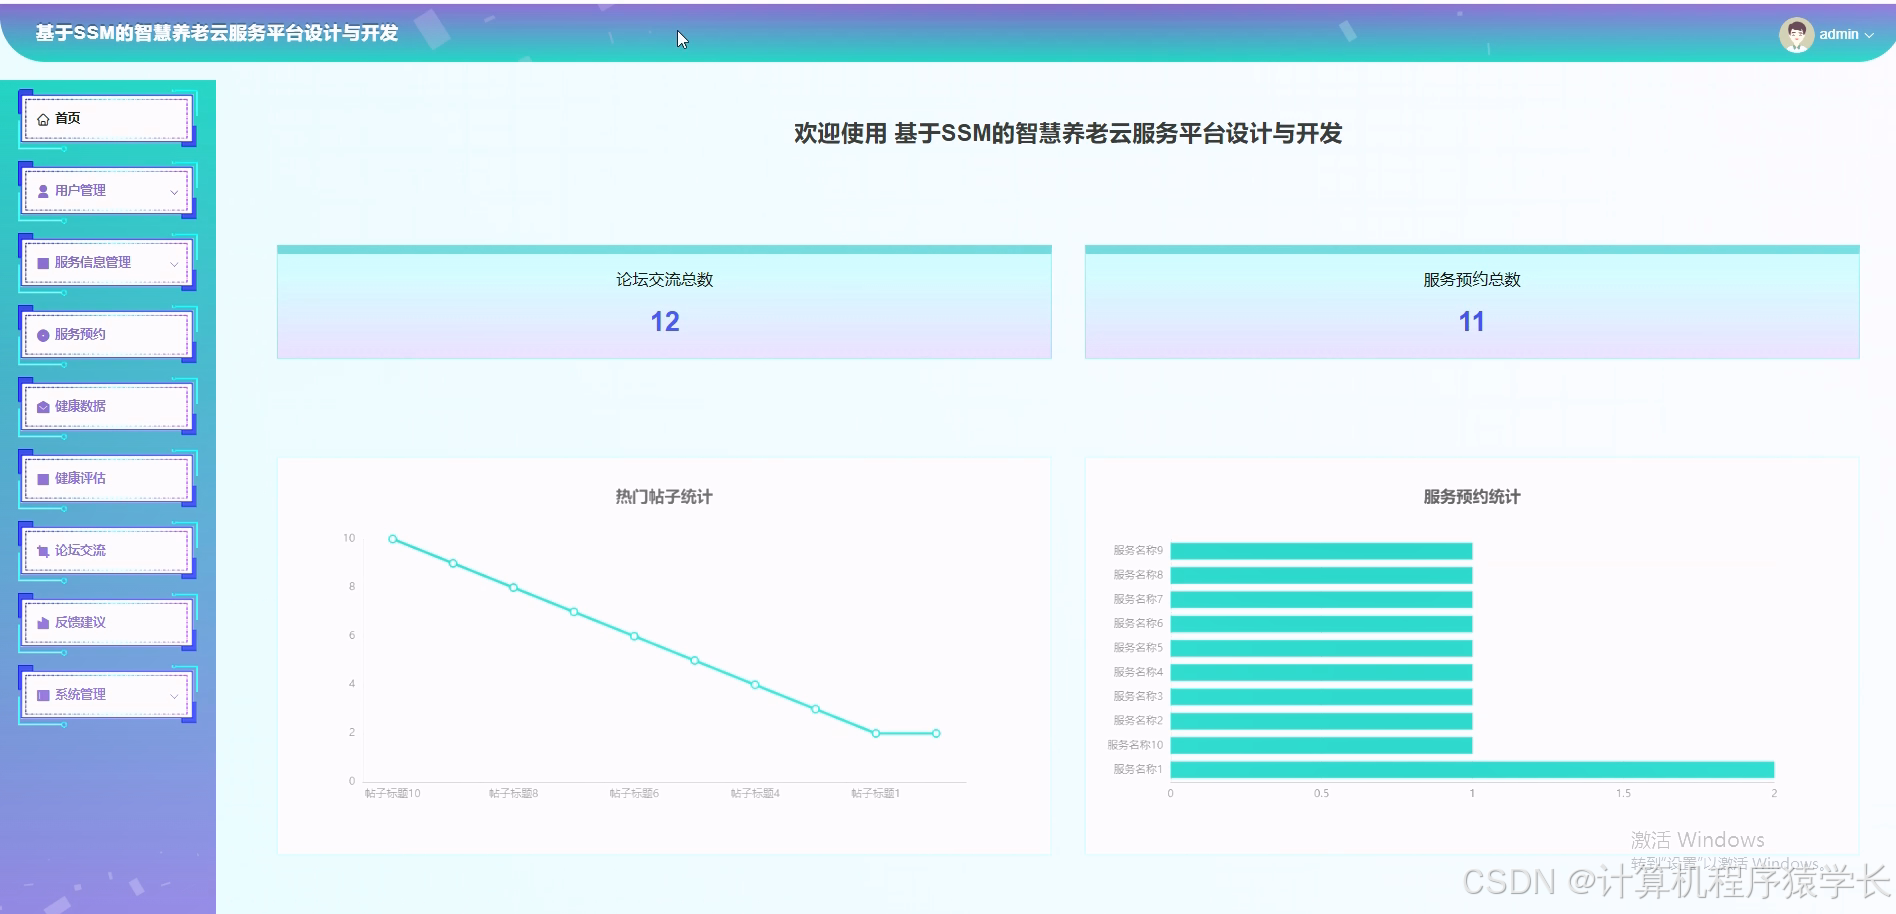This screenshot has height=914, width=1896.
Task: Open the 论坛交流 menu item
Action: coord(107,551)
